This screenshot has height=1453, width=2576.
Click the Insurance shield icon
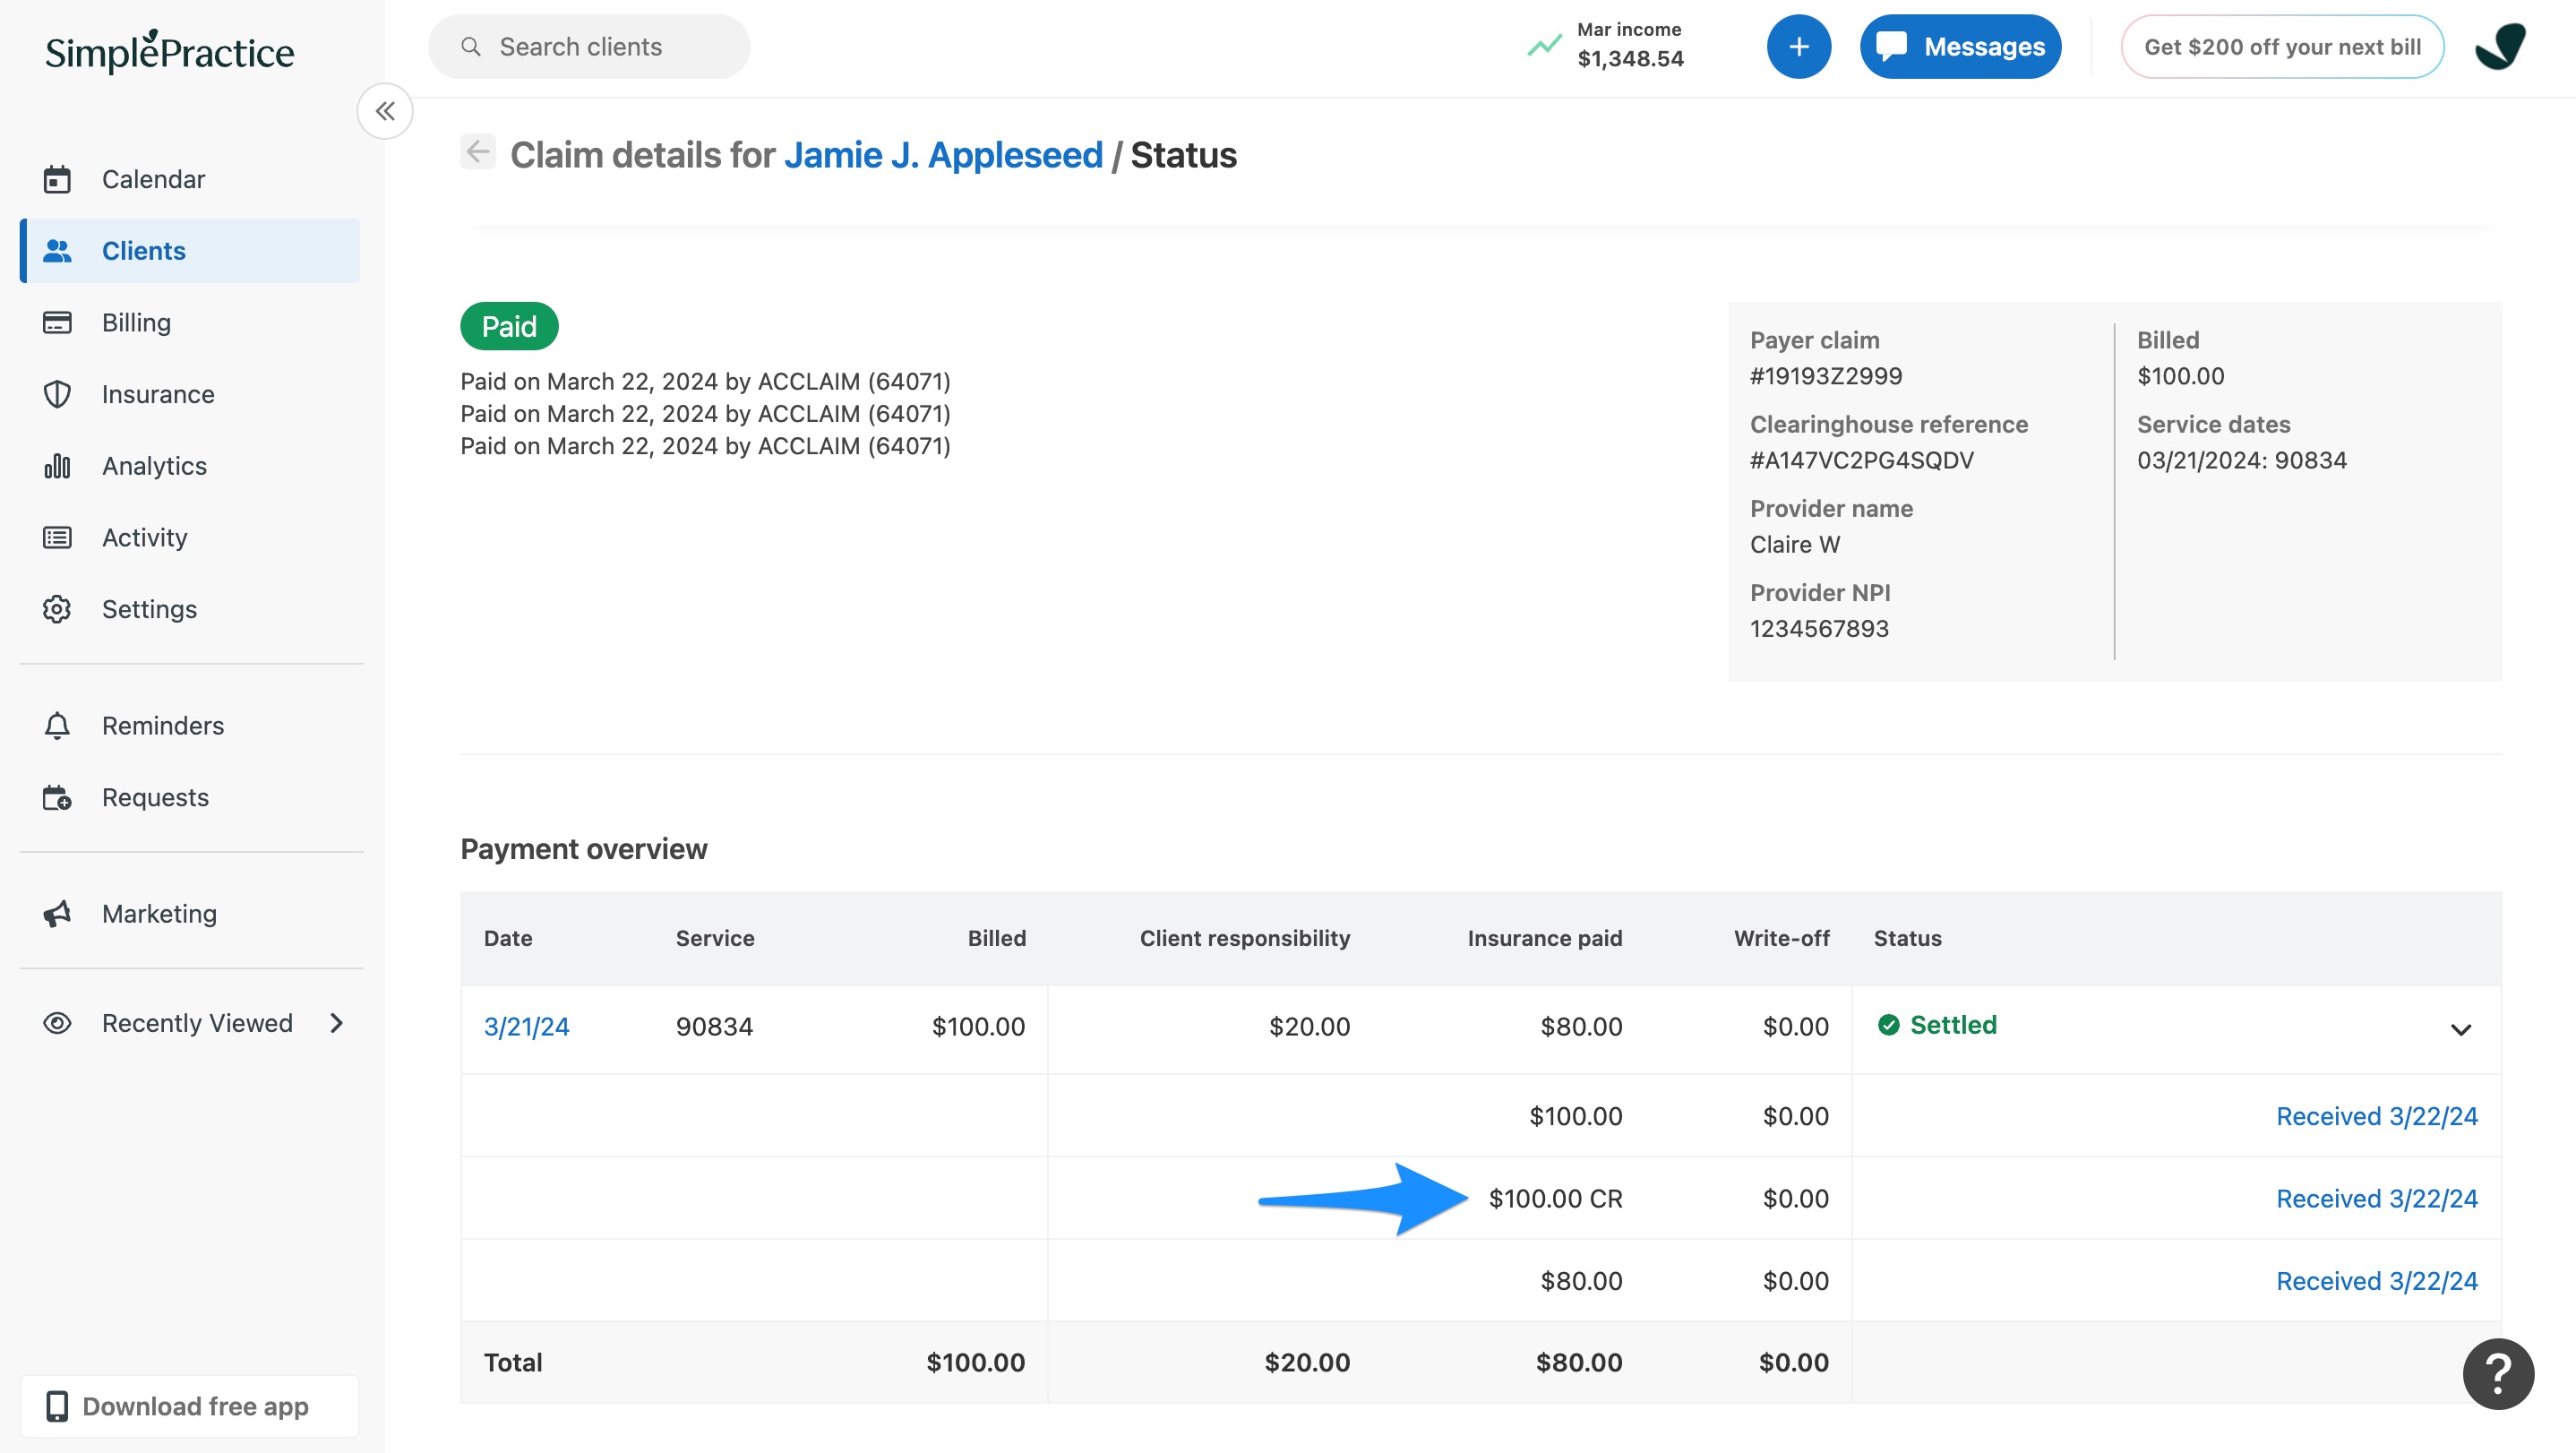[x=57, y=394]
